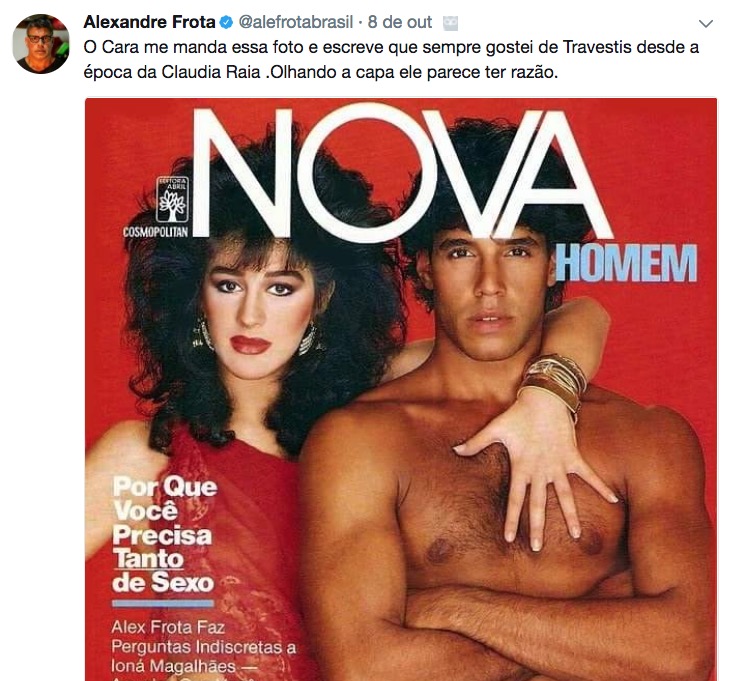Click the owl icon beside the tweet date
Viewport: 731px width, 681px height.
(450, 23)
